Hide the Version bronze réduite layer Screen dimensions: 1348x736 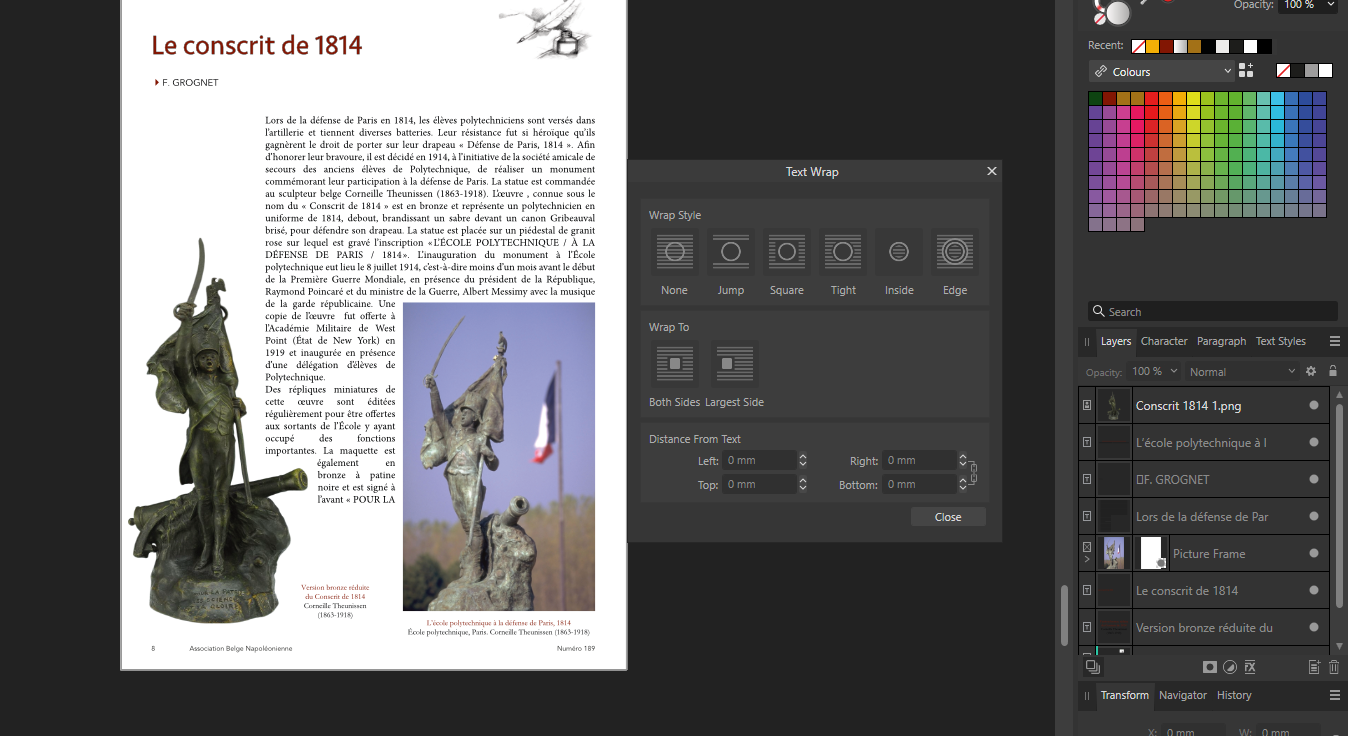[x=1314, y=628]
